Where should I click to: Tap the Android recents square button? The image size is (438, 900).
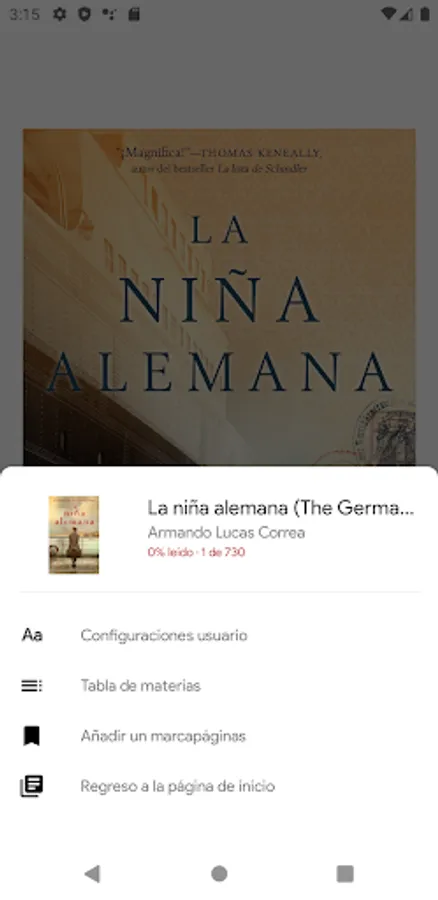(x=345, y=874)
